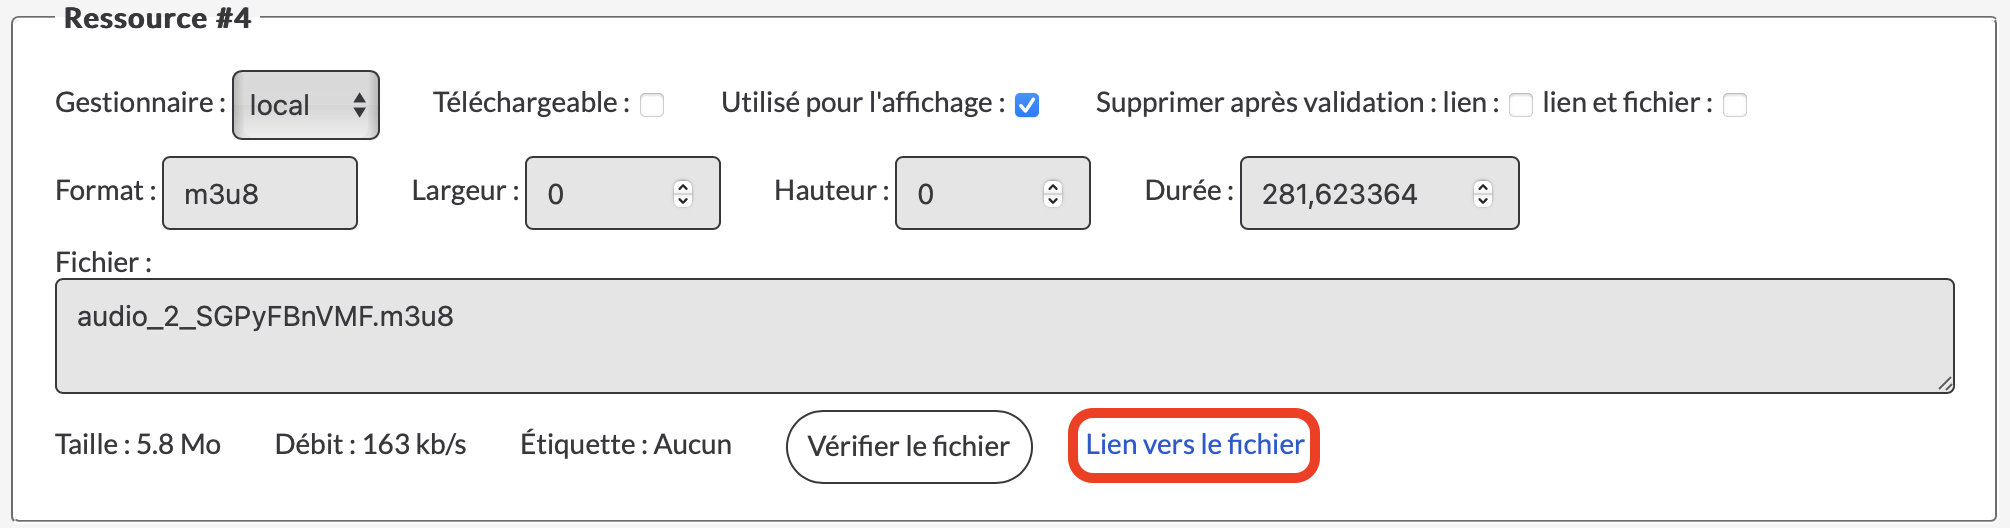Open the Lien vers le fichier link
Screen dimensions: 2010x528
coord(1195,445)
